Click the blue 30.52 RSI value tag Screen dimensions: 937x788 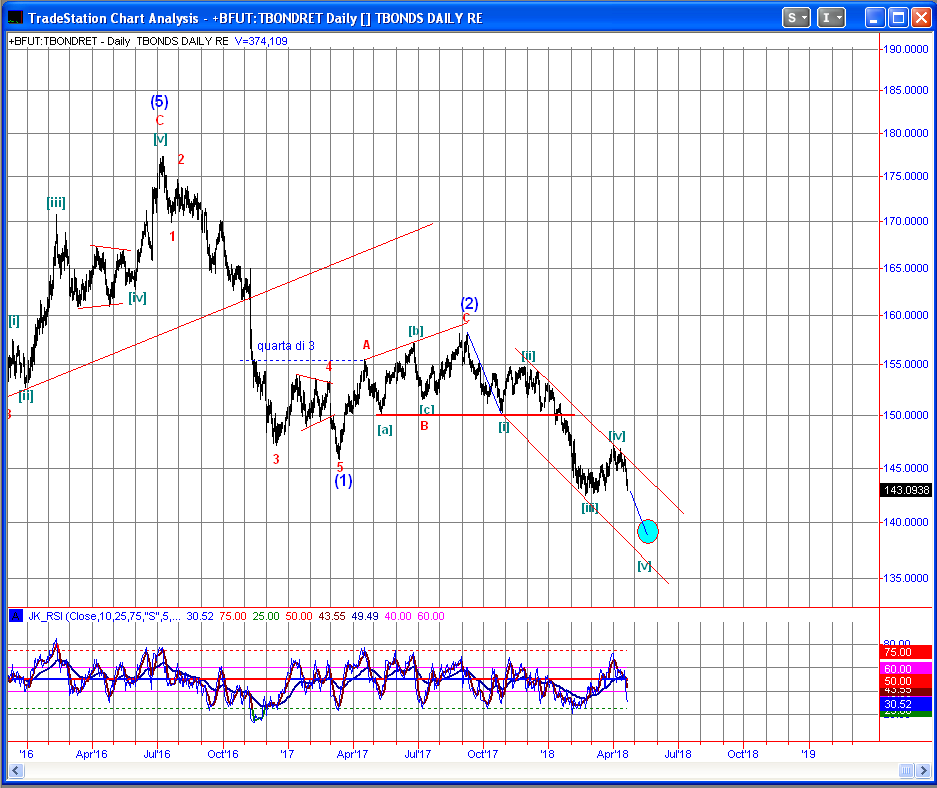pyautogui.click(x=907, y=704)
